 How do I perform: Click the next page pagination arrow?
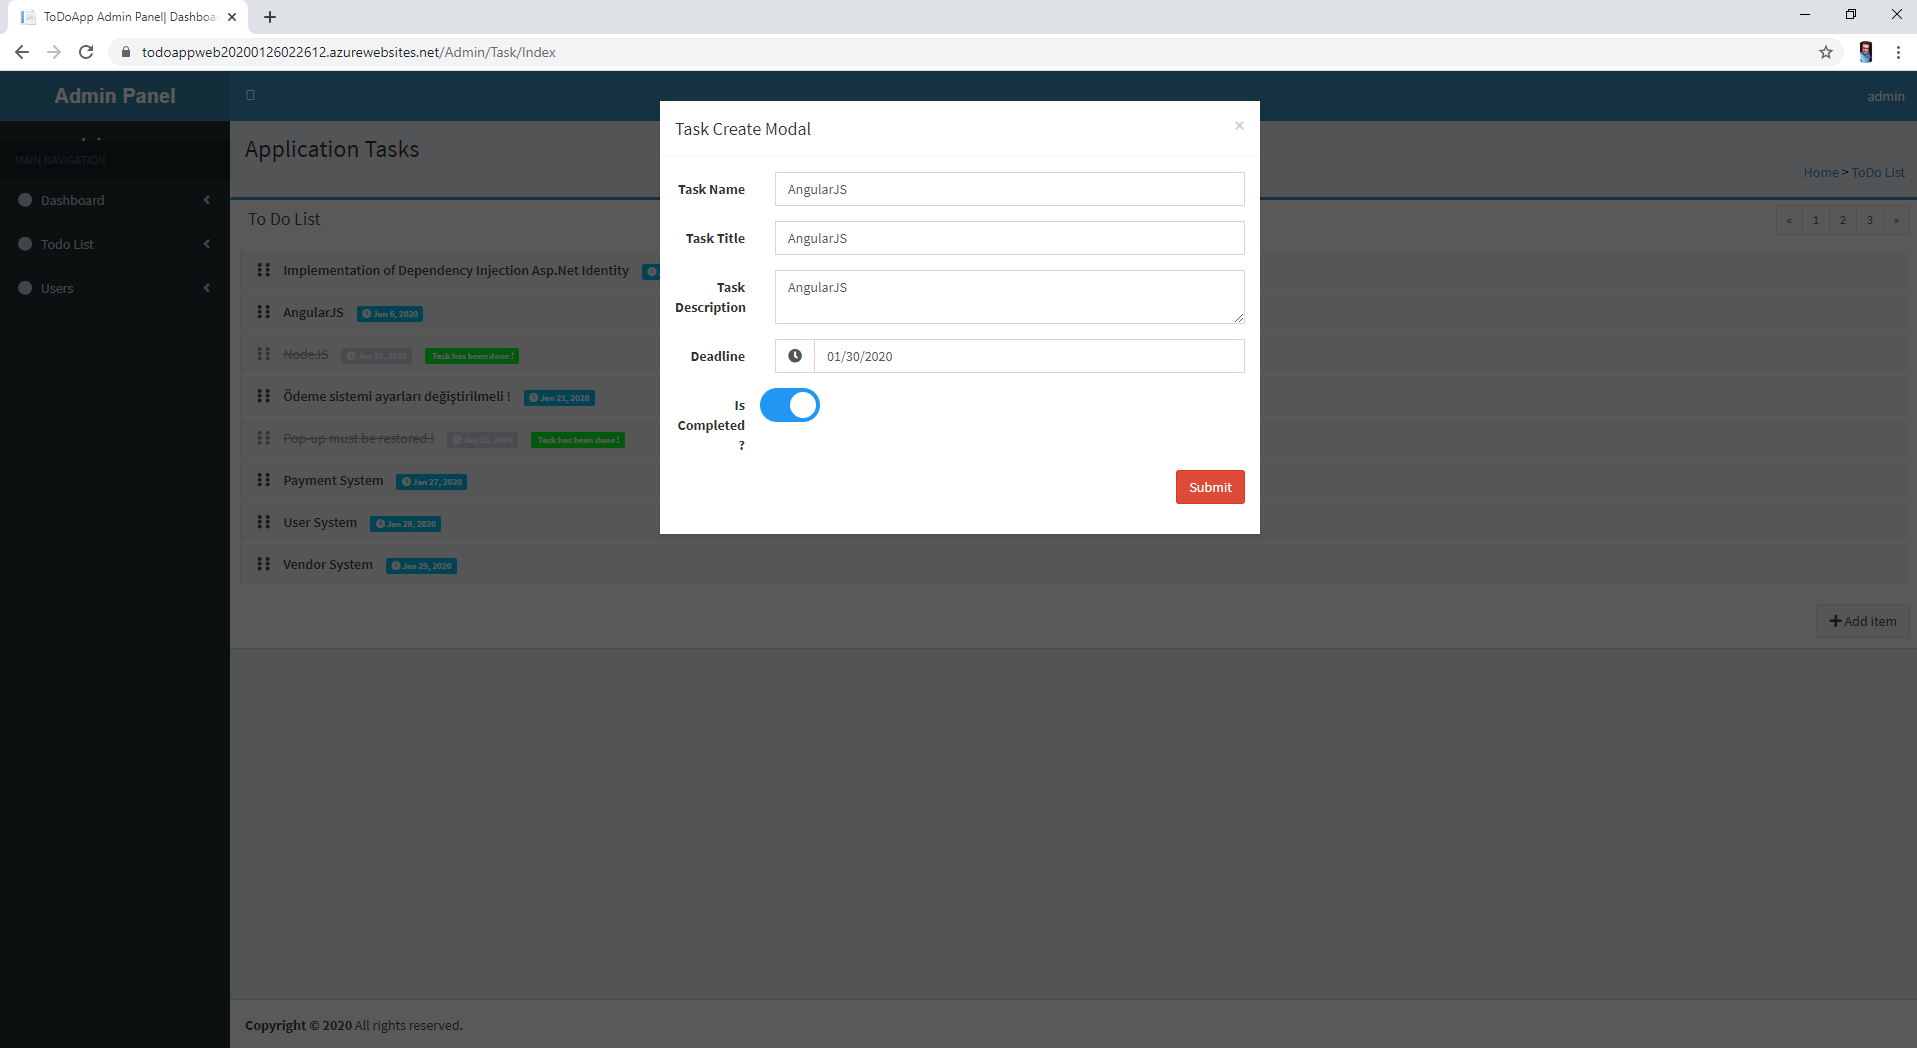pos(1896,220)
